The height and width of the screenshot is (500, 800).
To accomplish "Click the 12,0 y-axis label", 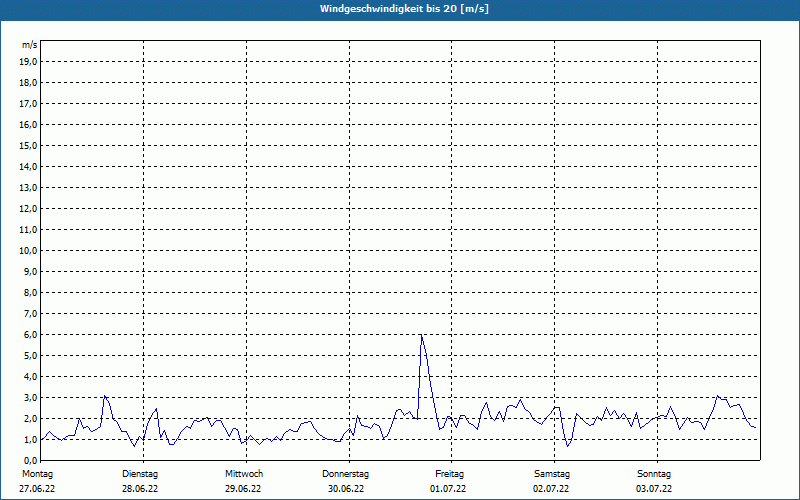I will click(28, 209).
